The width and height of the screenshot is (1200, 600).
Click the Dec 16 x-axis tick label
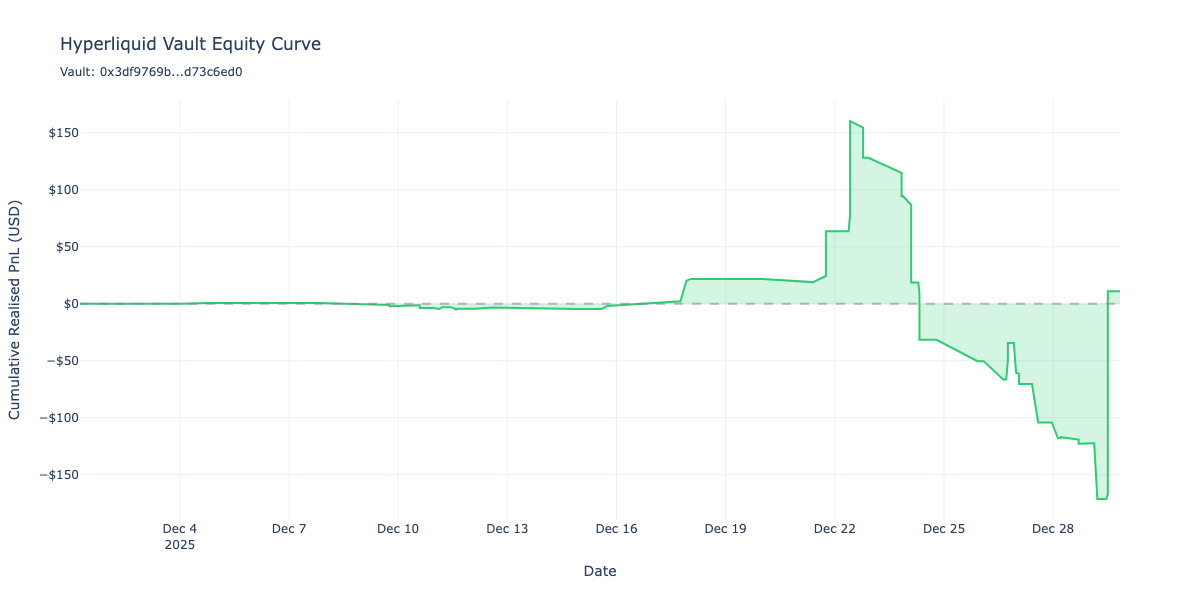point(616,529)
